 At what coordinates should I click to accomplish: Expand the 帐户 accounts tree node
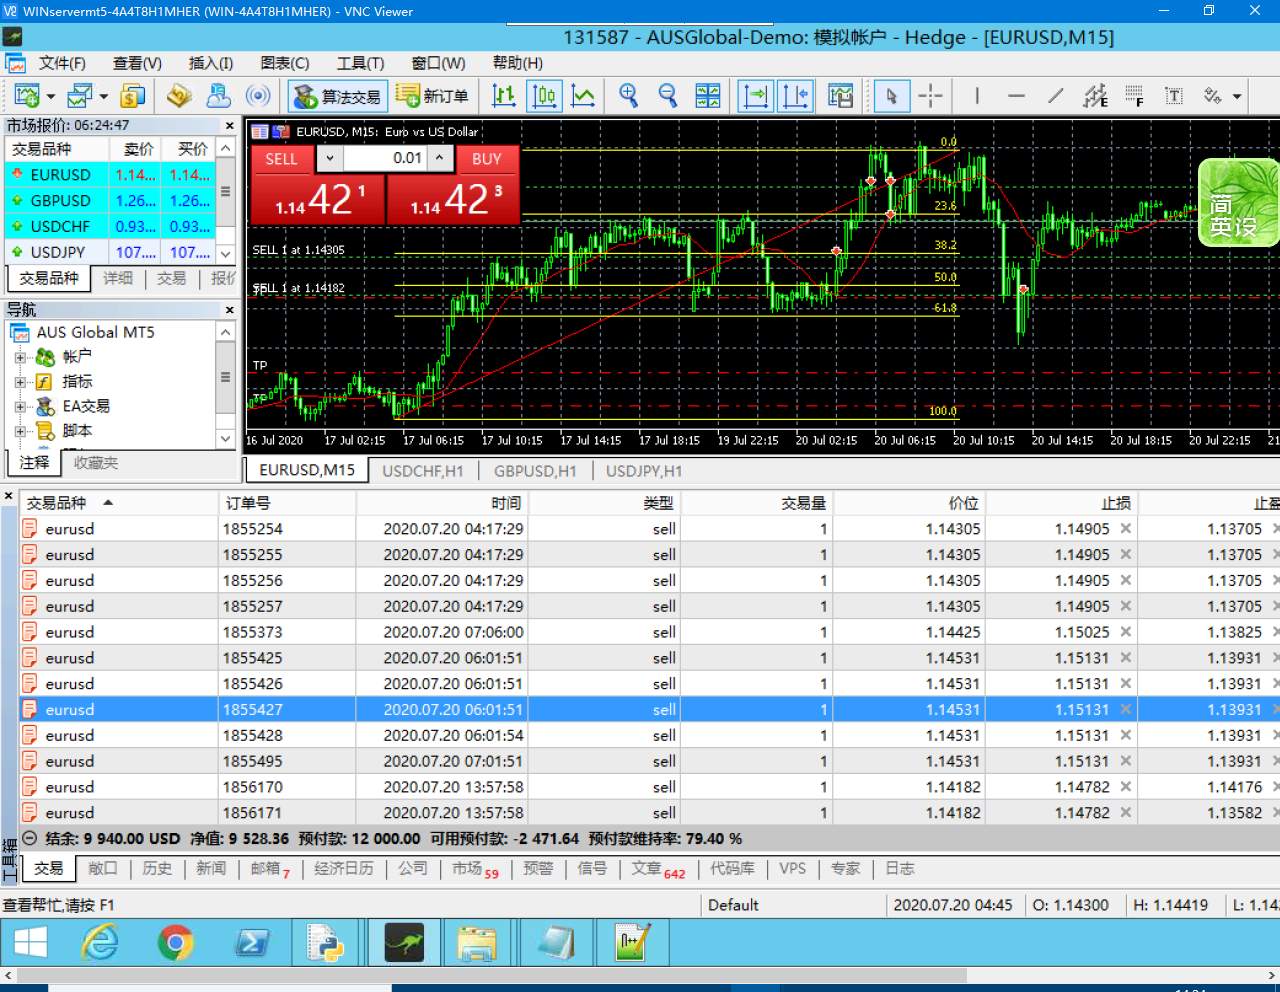coord(20,357)
